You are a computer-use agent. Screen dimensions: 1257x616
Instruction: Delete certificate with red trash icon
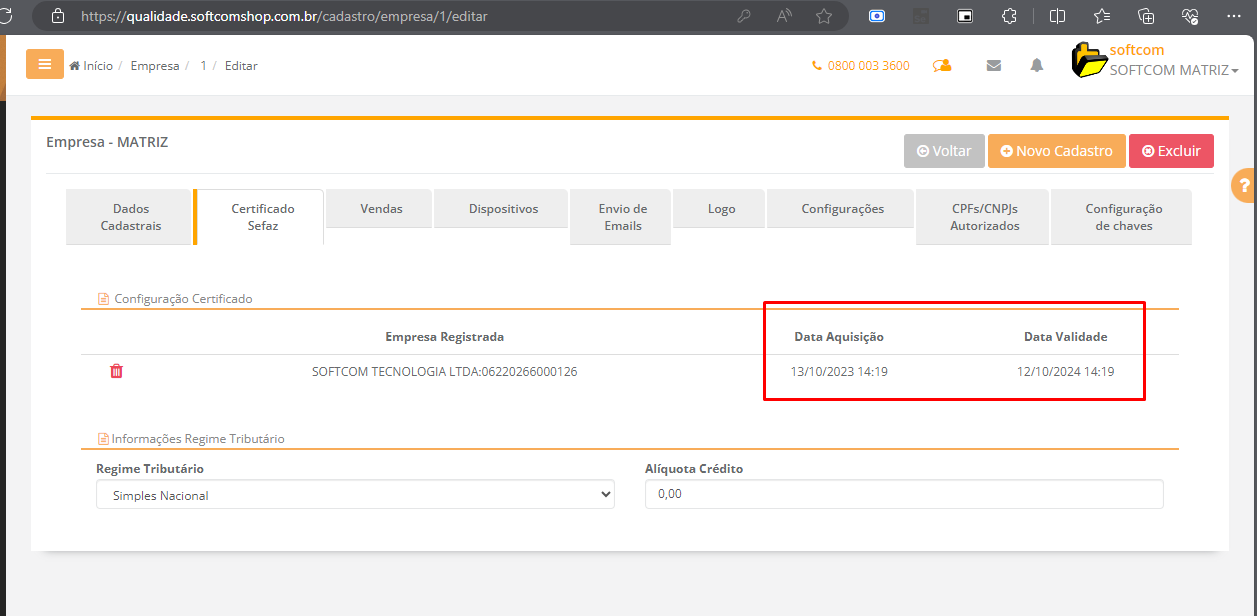(116, 371)
